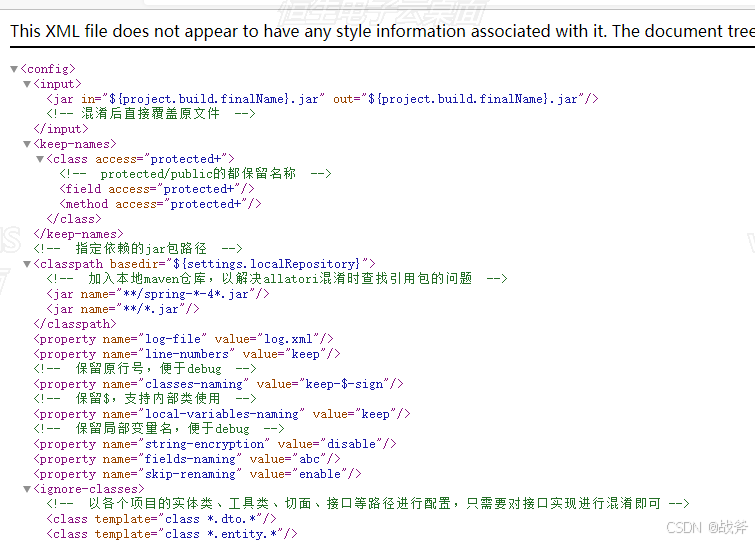Viewport: 755px width, 541px height.
Task: Click the fields-naming property line
Action: 187,459
